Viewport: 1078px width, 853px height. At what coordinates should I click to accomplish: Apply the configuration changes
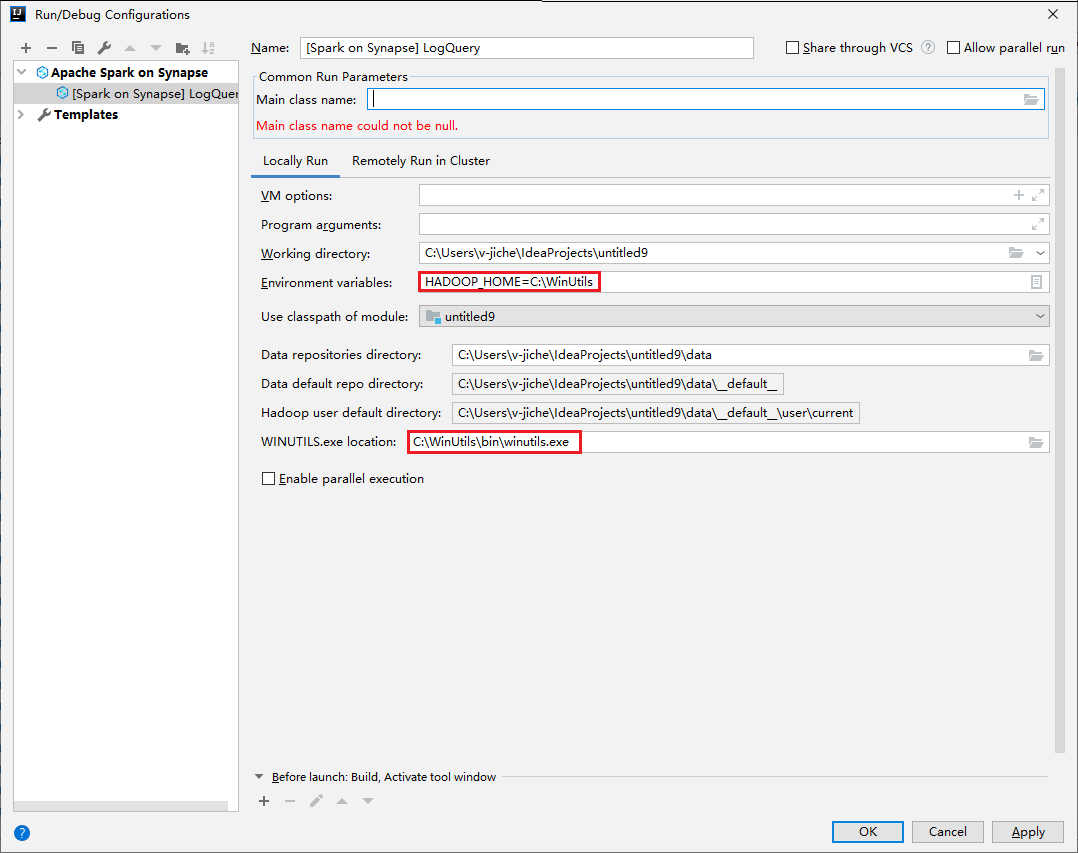click(x=1027, y=831)
